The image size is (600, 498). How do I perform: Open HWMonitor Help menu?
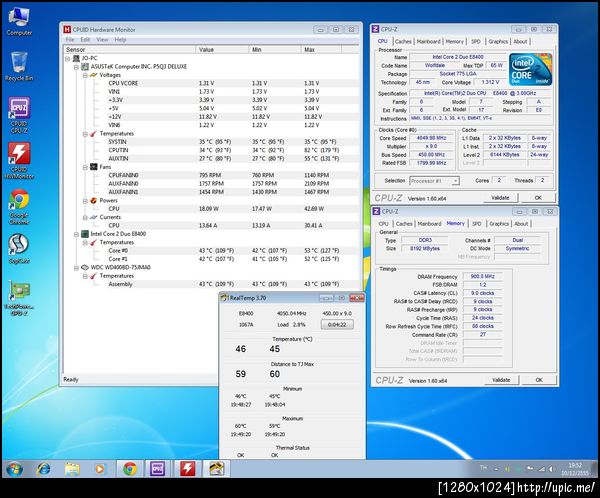120,39
